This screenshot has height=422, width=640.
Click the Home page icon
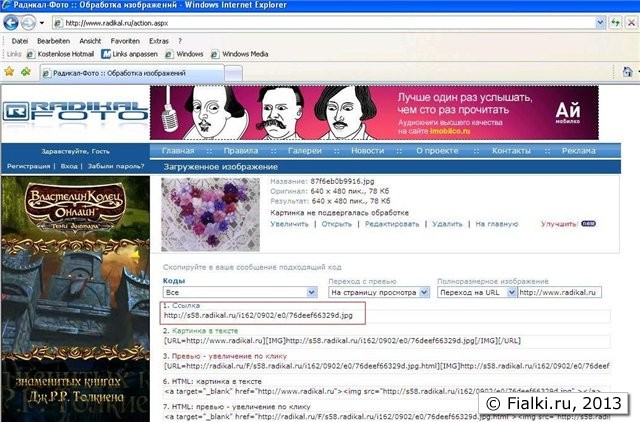pyautogui.click(x=627, y=72)
